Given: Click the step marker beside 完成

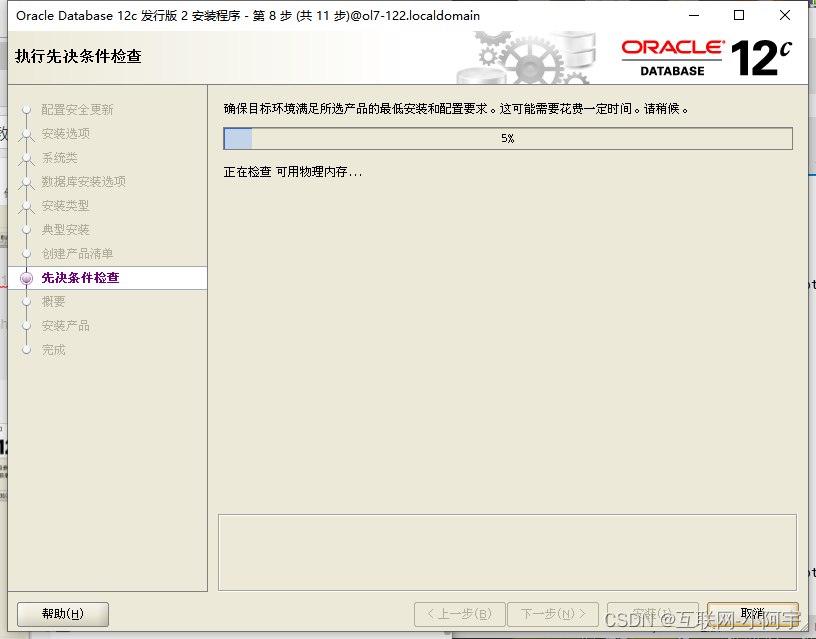Looking at the screenshot, I should [x=27, y=350].
